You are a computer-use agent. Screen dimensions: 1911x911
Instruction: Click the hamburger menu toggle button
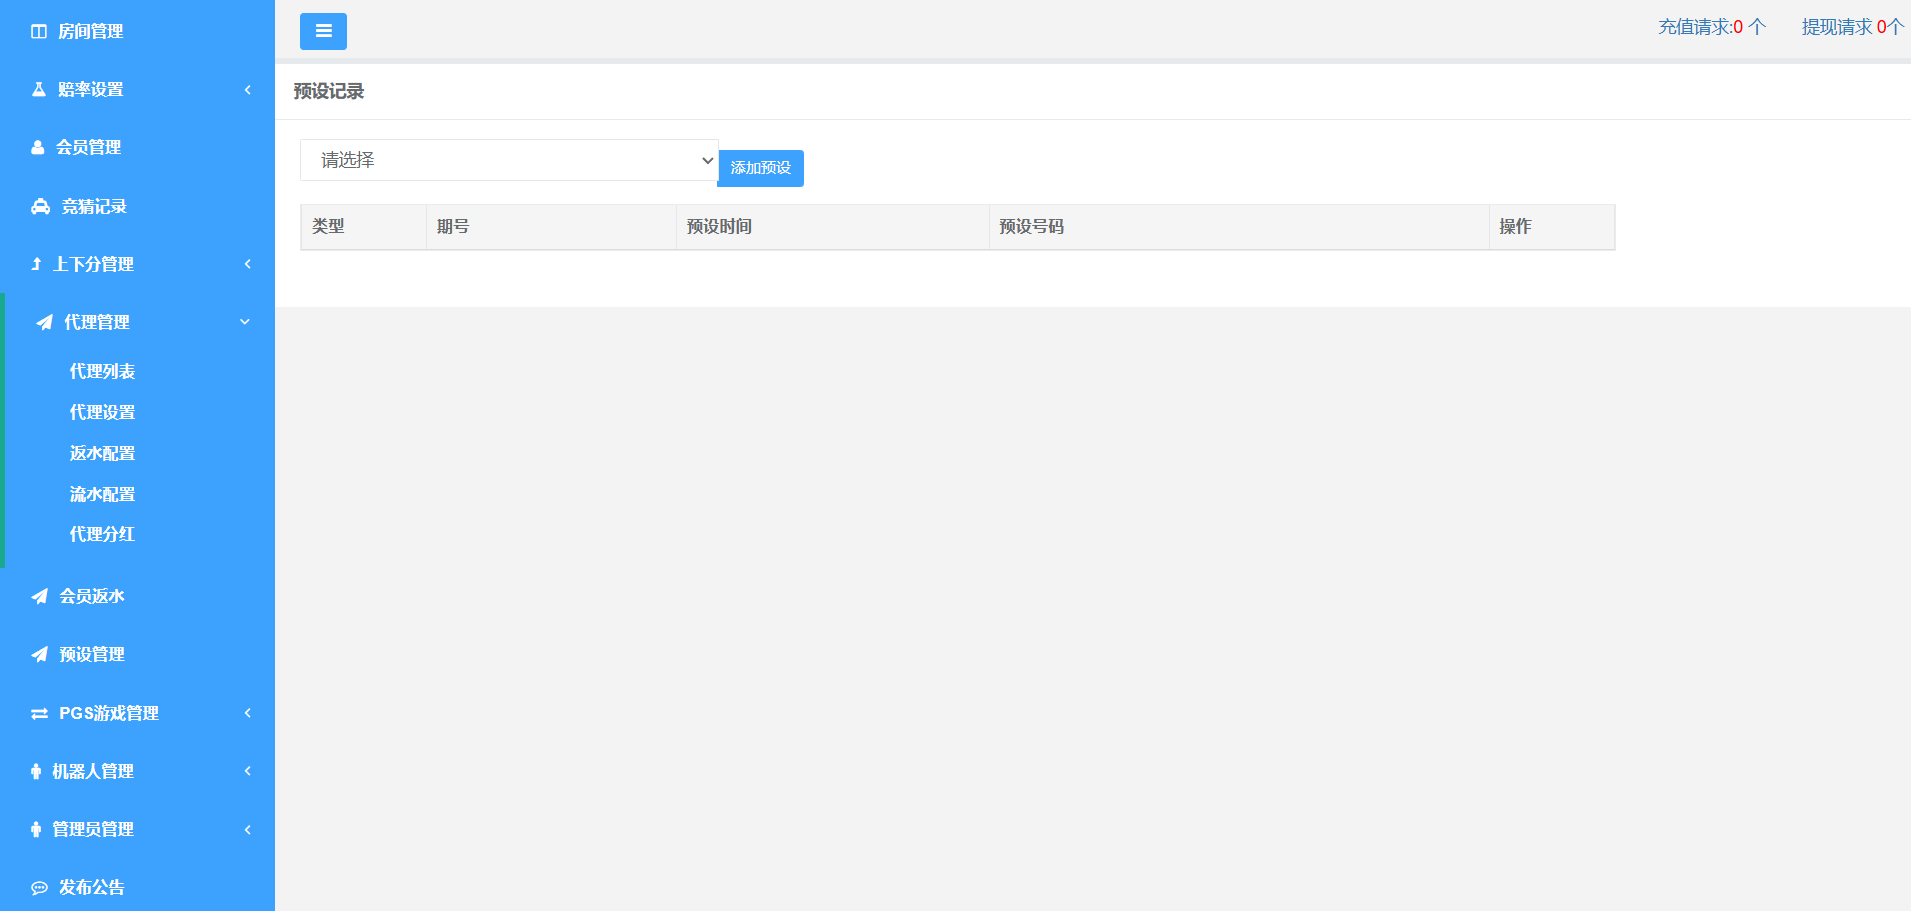pos(323,31)
